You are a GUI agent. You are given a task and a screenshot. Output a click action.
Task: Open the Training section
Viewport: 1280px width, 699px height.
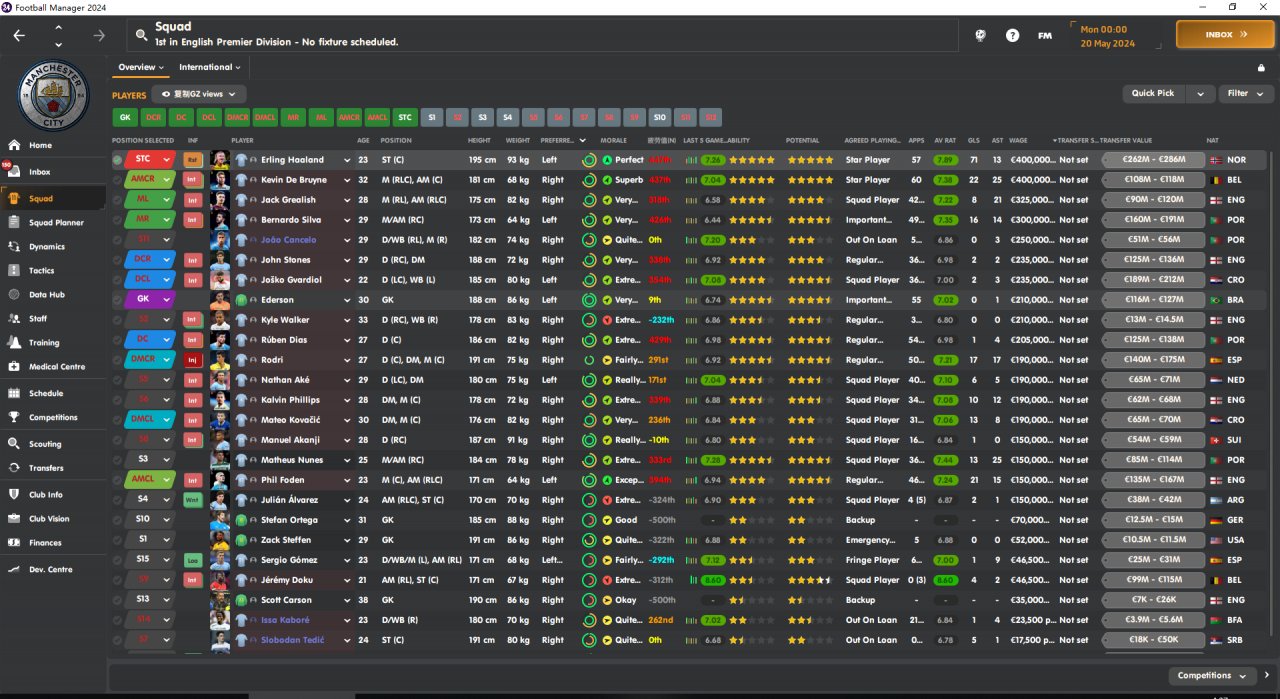44,343
